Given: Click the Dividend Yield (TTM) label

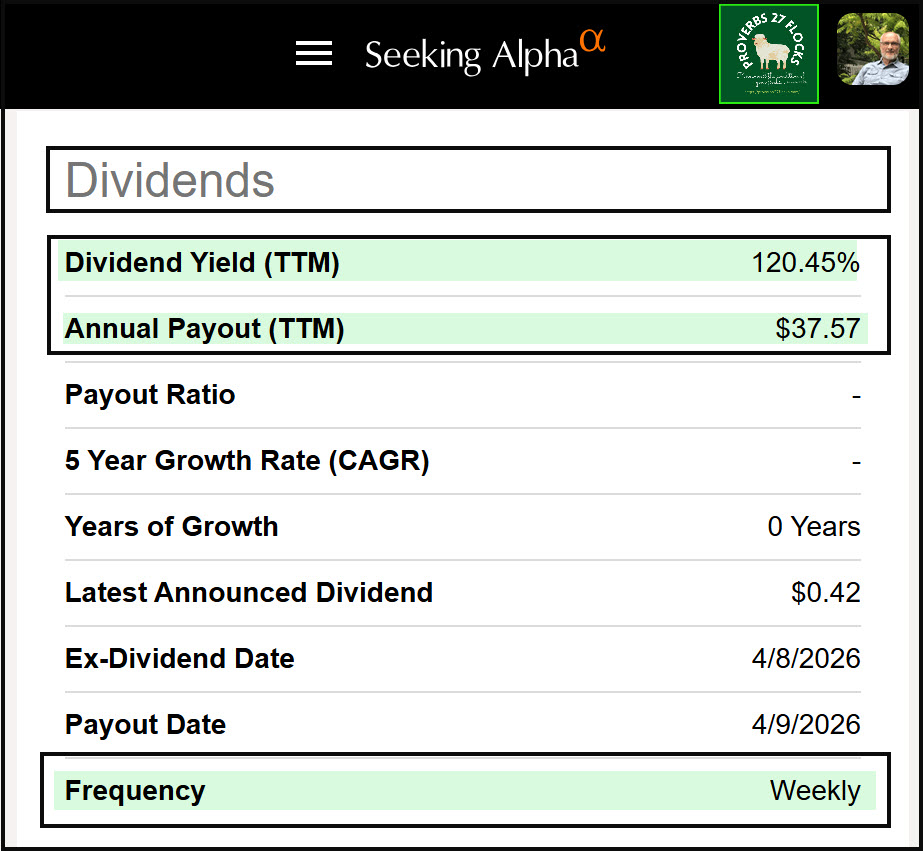Looking at the screenshot, I should coord(202,263).
